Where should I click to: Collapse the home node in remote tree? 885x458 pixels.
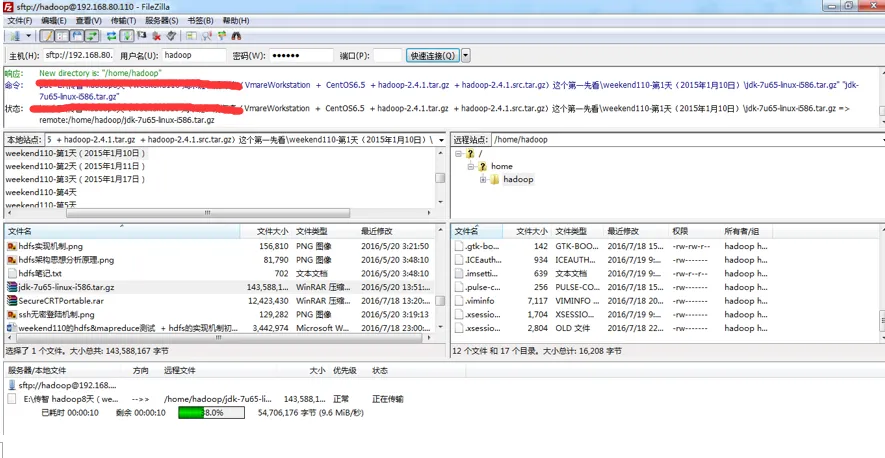pos(471,167)
